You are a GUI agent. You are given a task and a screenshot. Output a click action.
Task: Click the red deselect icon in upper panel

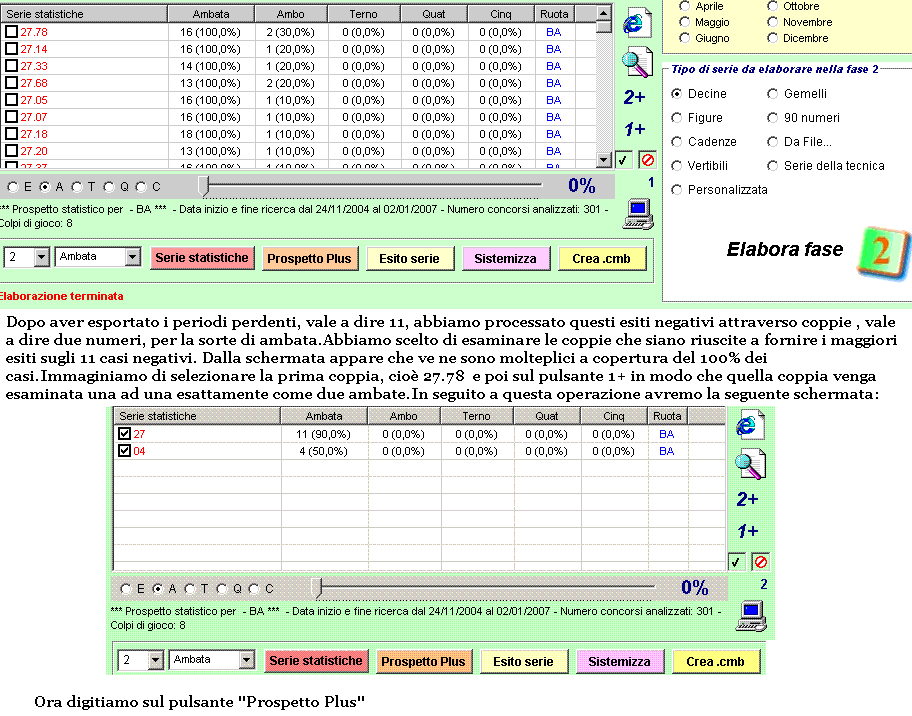pyautogui.click(x=647, y=159)
